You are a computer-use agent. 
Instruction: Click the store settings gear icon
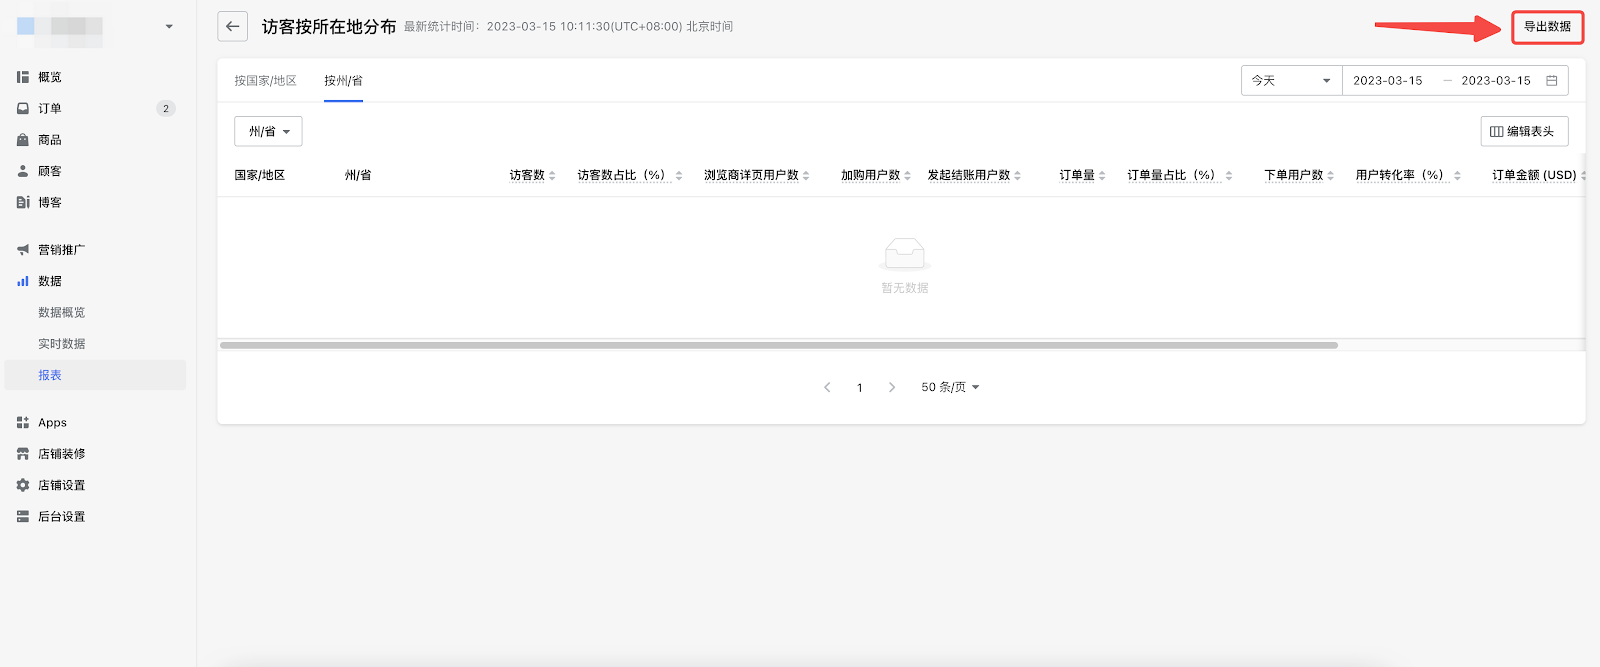coord(23,485)
